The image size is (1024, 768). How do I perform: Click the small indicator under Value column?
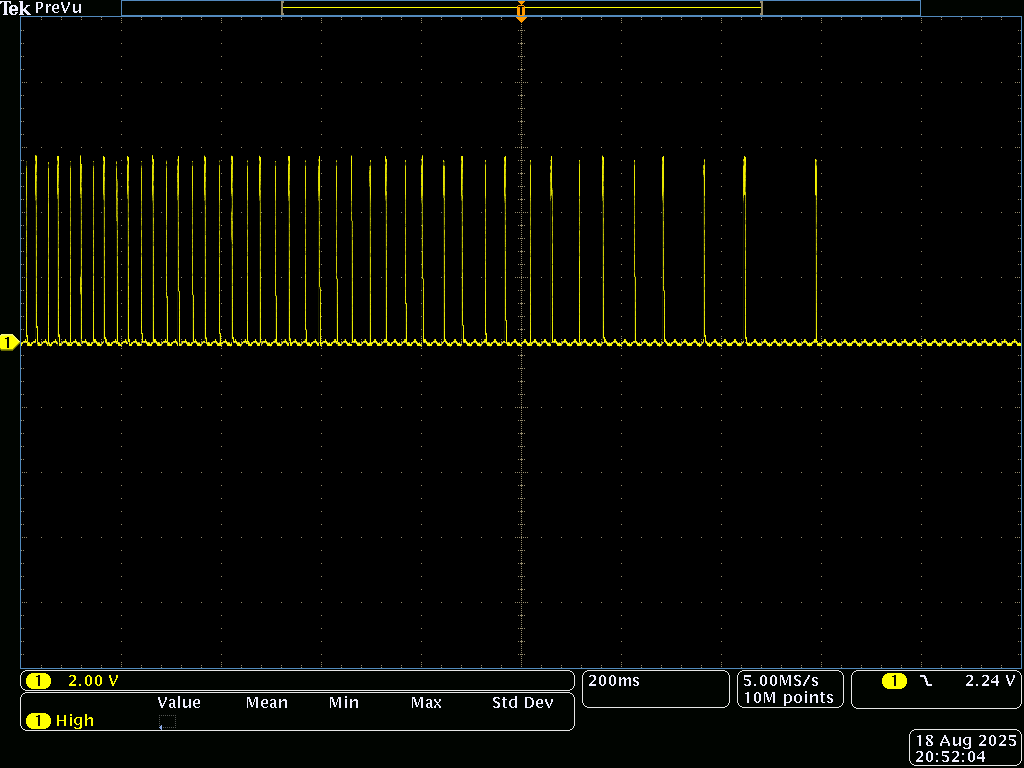[x=167, y=721]
